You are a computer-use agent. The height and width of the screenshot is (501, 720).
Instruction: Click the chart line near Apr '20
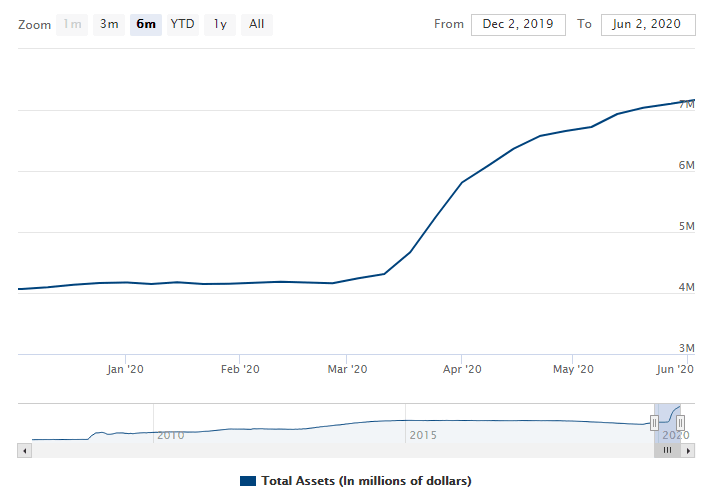pos(461,182)
